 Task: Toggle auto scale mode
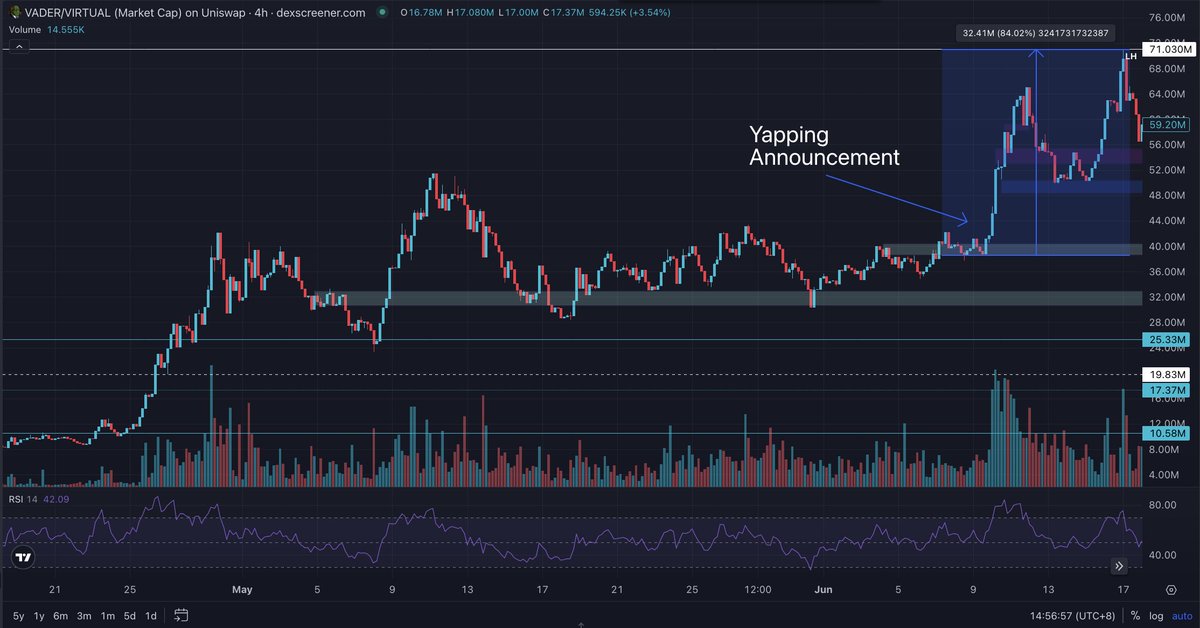coord(1181,615)
